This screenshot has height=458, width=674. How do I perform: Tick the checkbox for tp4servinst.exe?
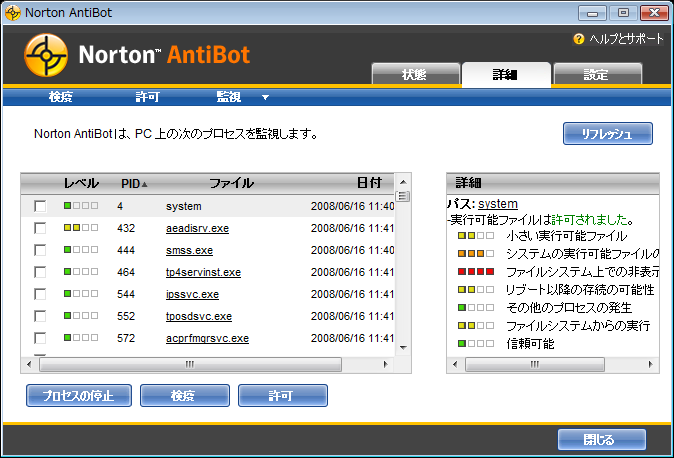[40, 272]
